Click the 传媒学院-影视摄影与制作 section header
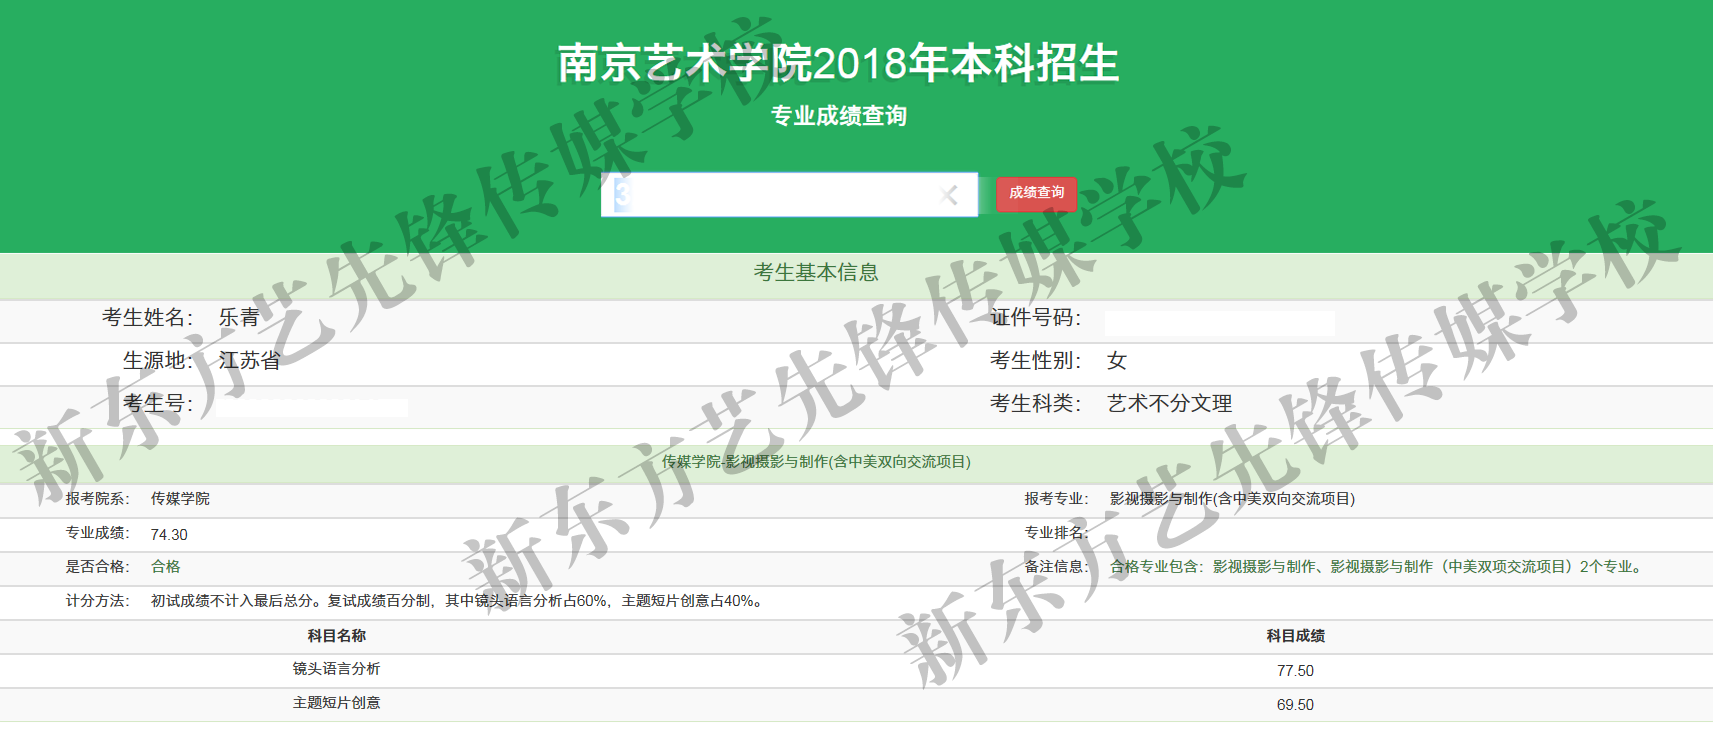This screenshot has height=737, width=1713. 816,462
